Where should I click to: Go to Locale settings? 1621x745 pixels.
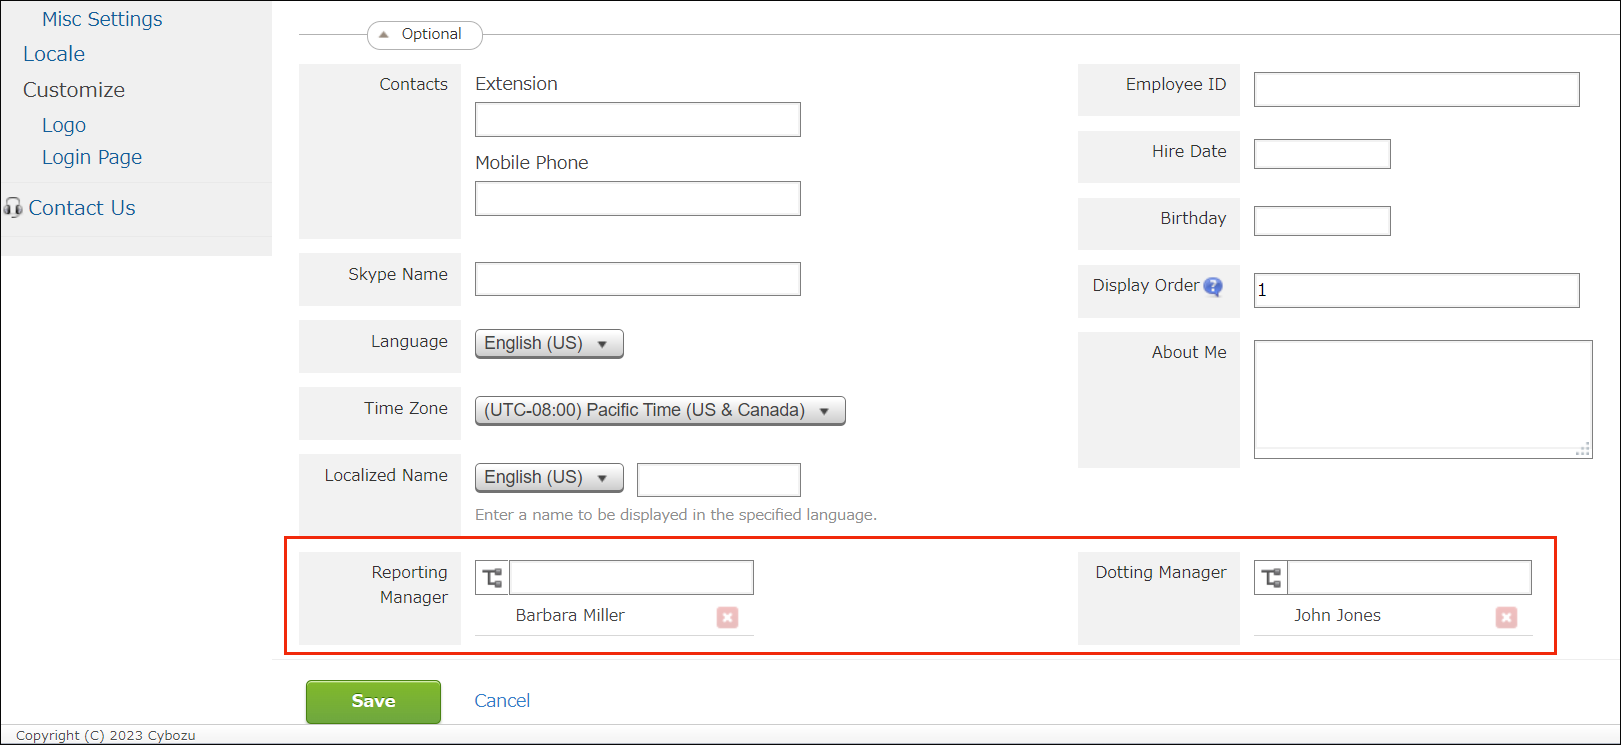tap(54, 54)
